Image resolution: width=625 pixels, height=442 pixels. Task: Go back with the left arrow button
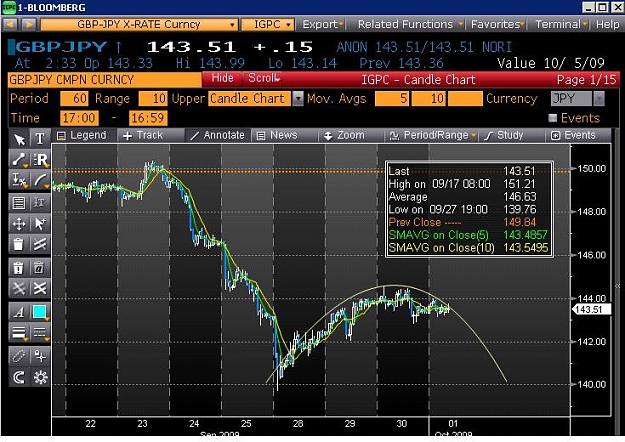pos(10,24)
